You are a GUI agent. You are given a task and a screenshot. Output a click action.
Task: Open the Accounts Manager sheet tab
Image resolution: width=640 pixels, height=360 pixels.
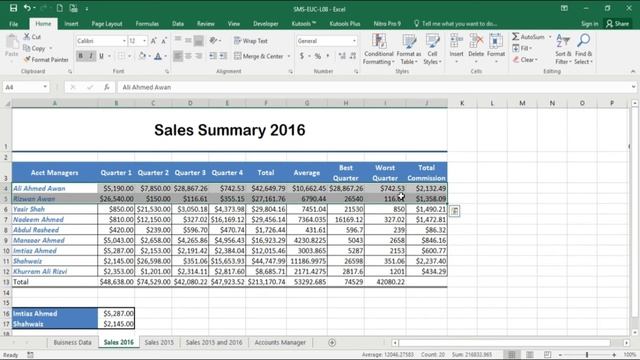(280, 342)
